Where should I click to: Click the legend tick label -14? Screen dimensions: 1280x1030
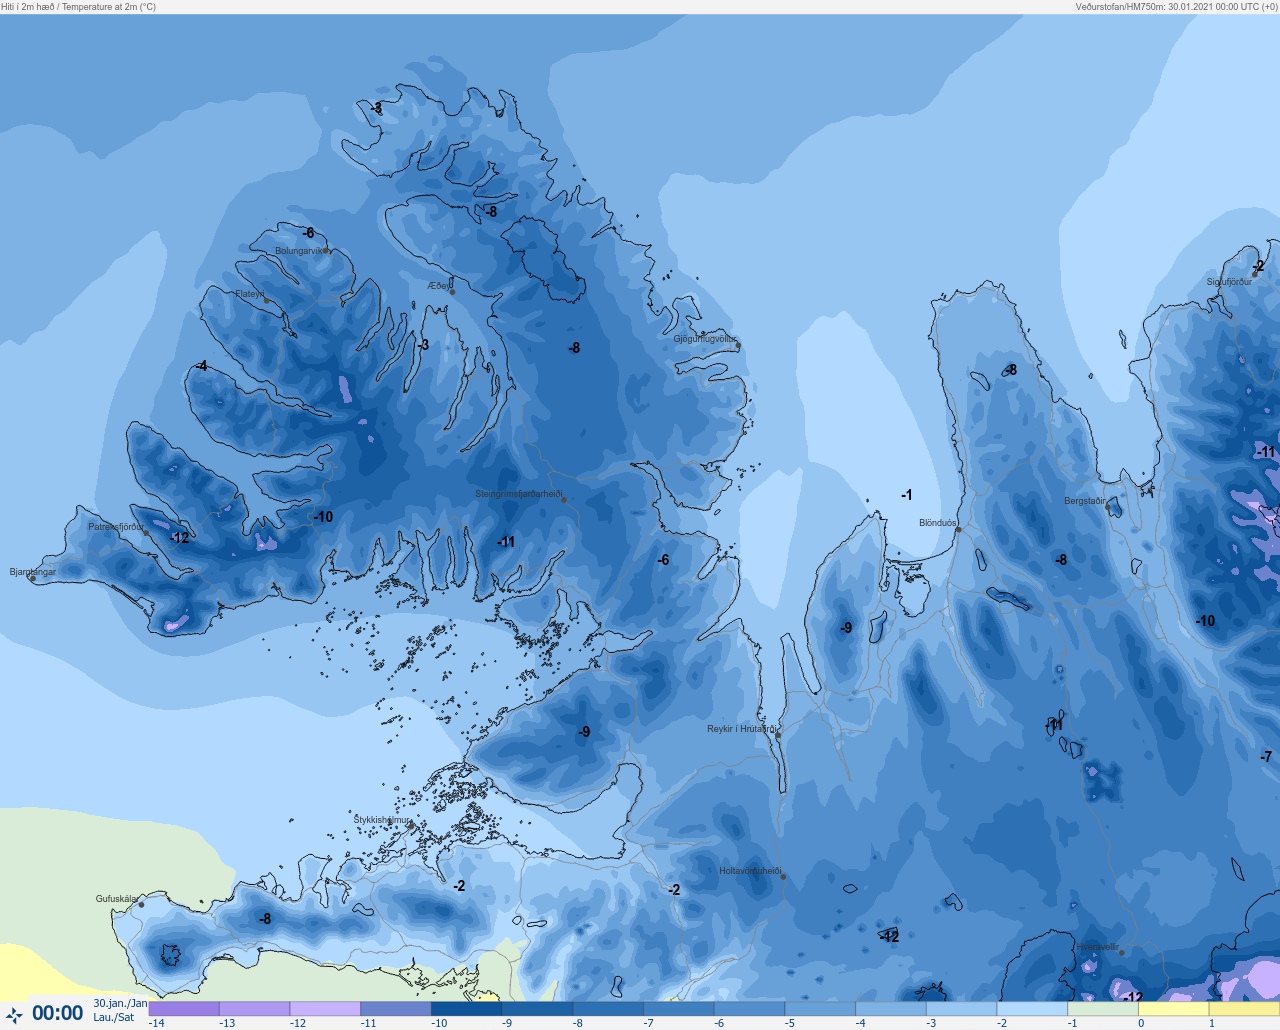[x=156, y=1023]
